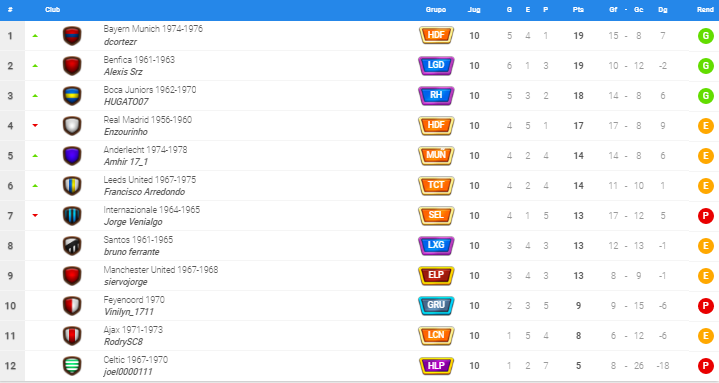Image resolution: width=719 pixels, height=383 pixels.
Task: Click the green G form indicator for Benfica
Action: [706, 66]
